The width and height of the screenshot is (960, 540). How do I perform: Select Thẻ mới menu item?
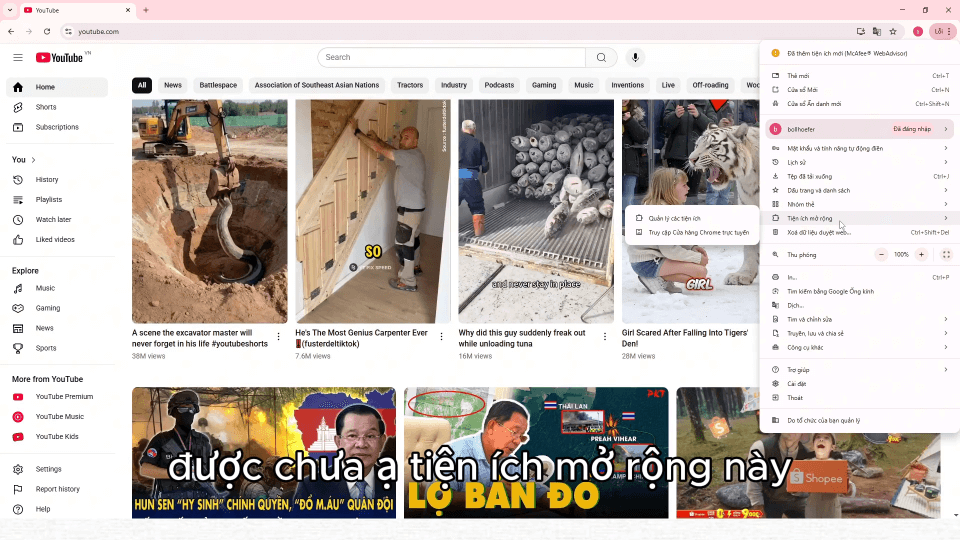click(860, 76)
